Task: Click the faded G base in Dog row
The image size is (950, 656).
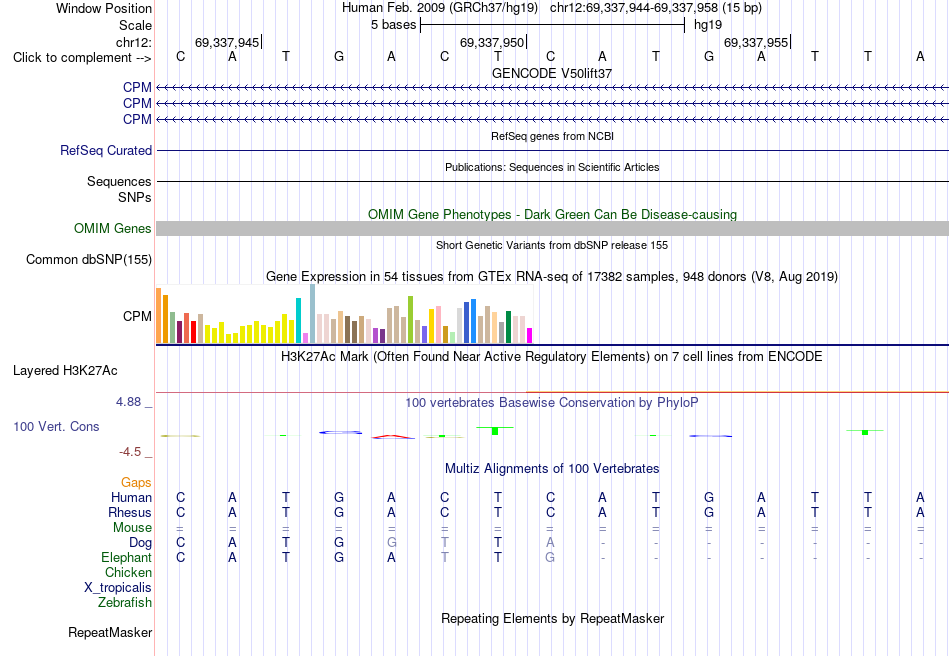Action: 391,543
